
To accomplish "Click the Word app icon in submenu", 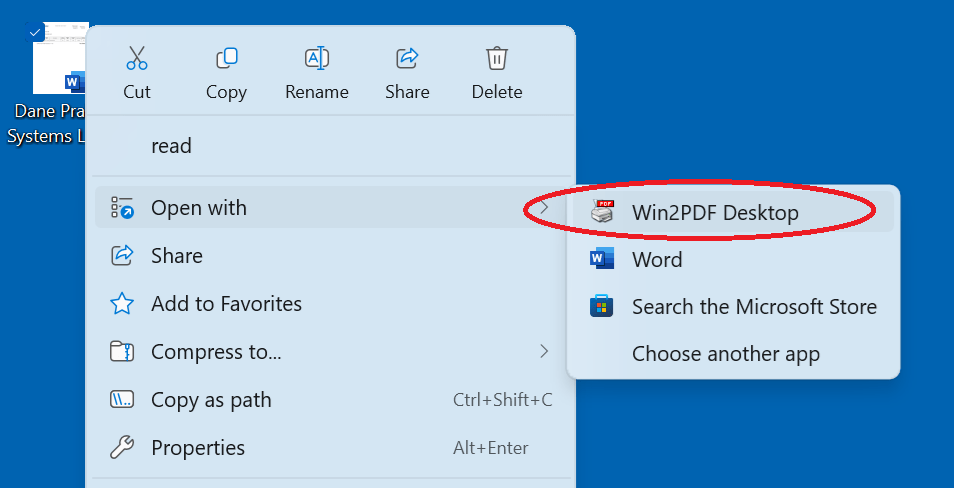I will point(602,259).
